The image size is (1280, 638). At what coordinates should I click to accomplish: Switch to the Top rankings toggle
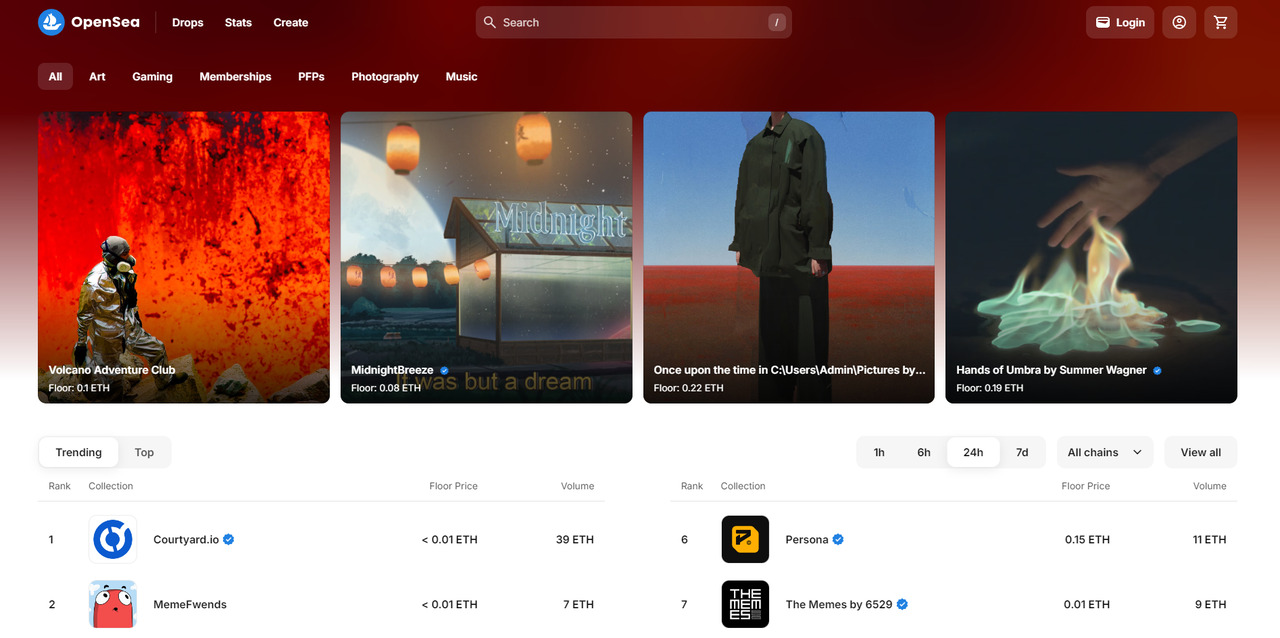pyautogui.click(x=144, y=452)
